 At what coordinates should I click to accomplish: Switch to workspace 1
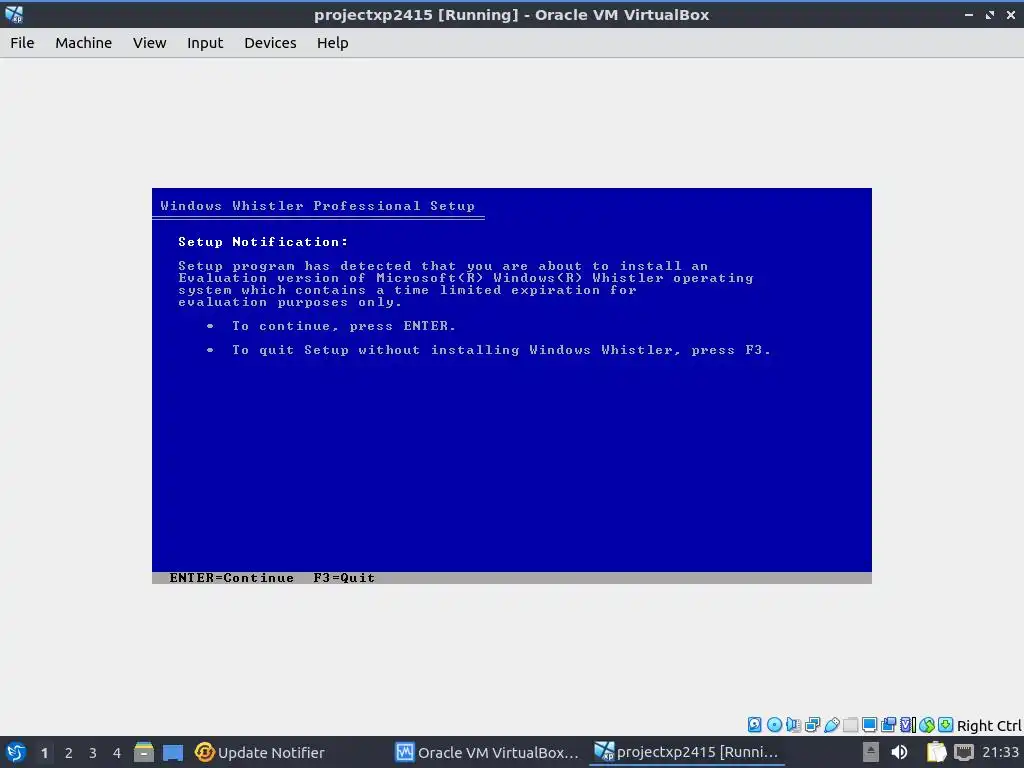tap(44, 753)
